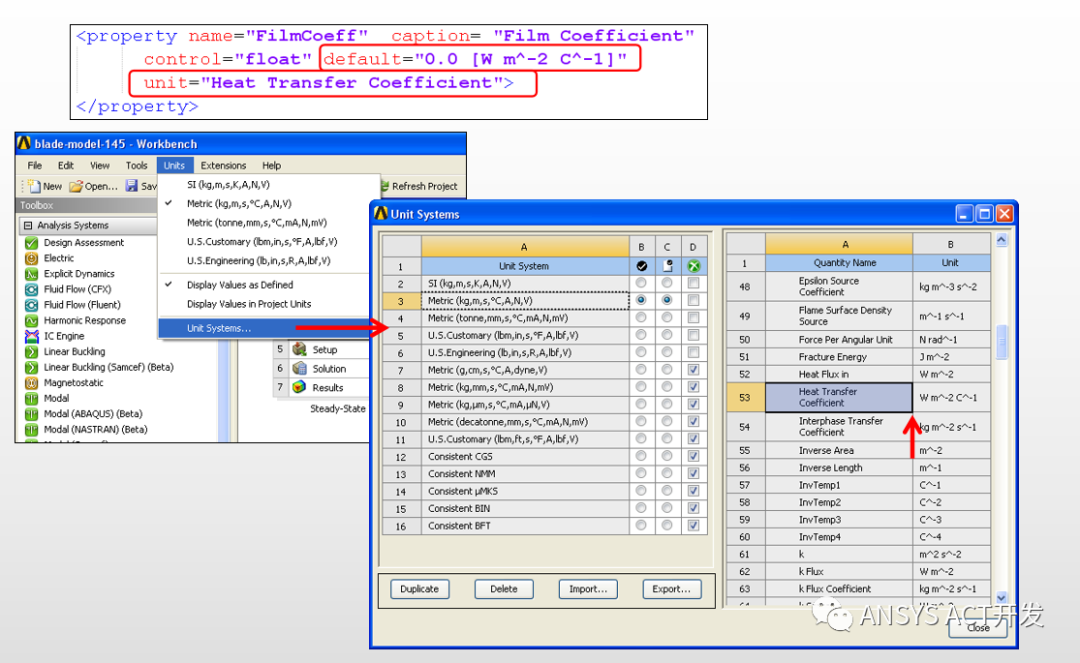Open the View menu in Workbench
Screen dimensions: 1080x663
pos(100,165)
